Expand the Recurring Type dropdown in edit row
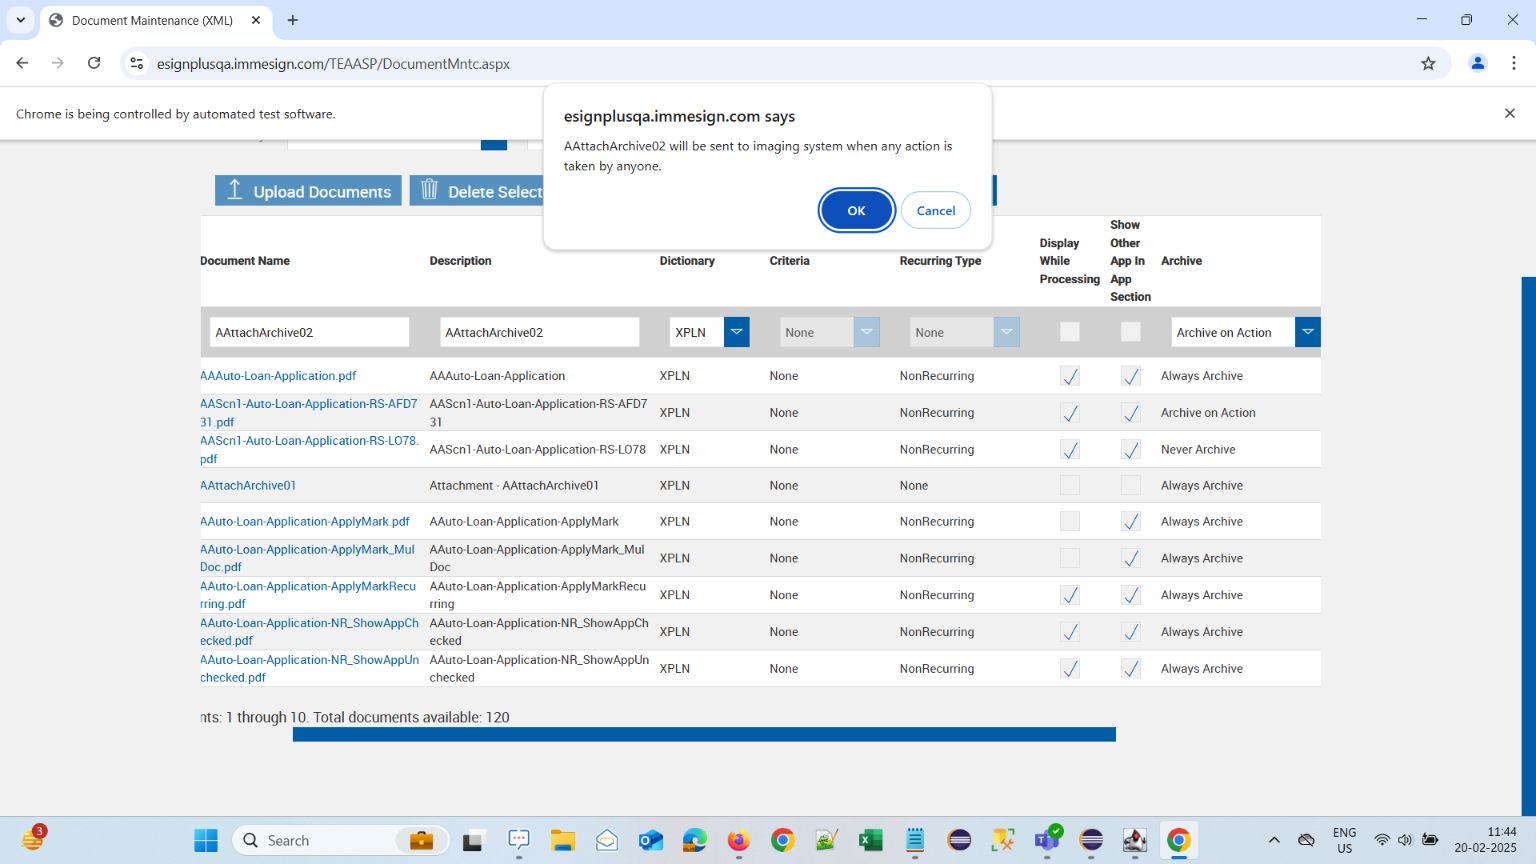The image size is (1536, 864). coord(1007,332)
